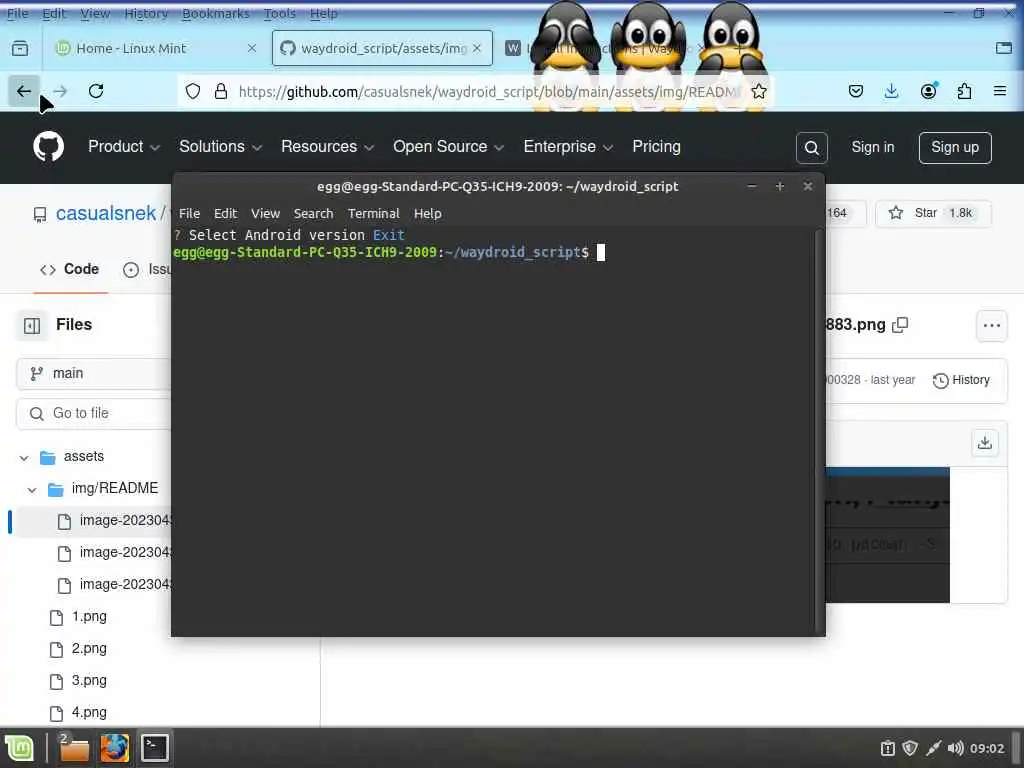This screenshot has width=1024, height=768.
Task: Click the security shield tray icon
Action: point(910,748)
